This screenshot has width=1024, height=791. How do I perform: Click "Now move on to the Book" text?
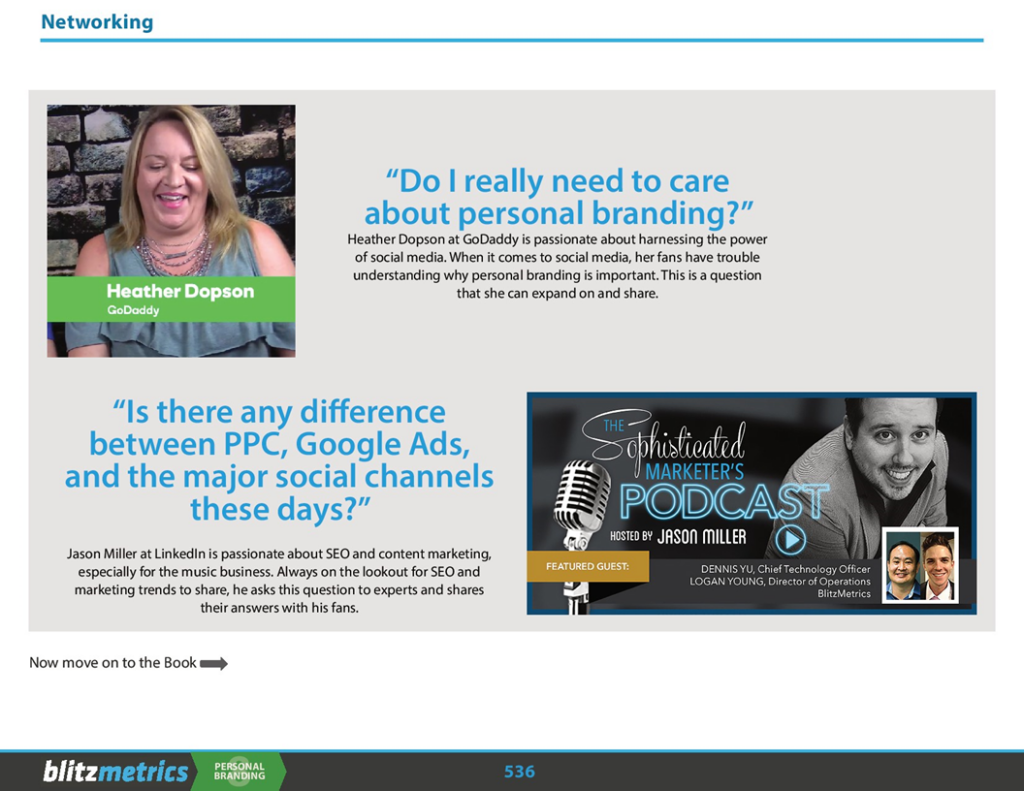click(x=112, y=662)
